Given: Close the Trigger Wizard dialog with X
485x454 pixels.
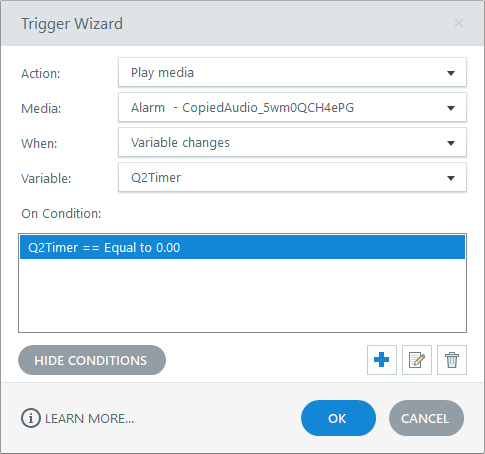Looking at the screenshot, I should (x=459, y=23).
